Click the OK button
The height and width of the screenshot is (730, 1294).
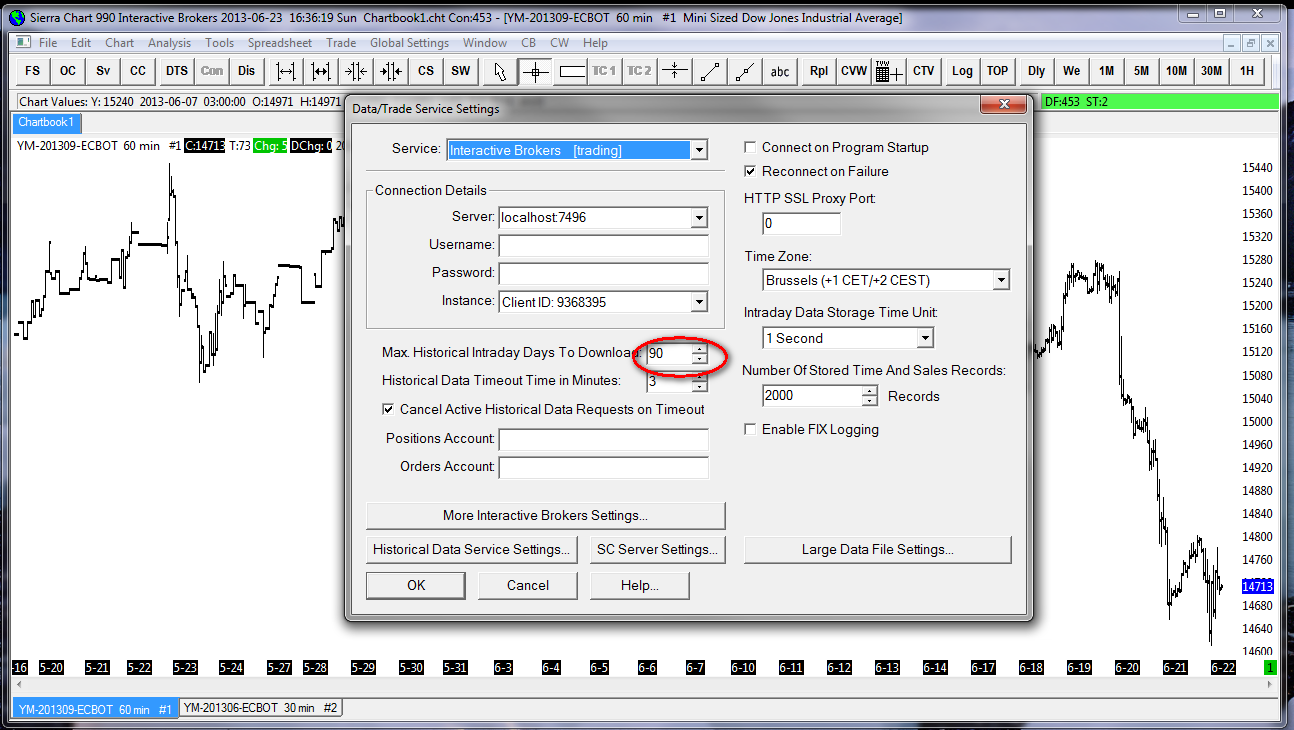(416, 585)
